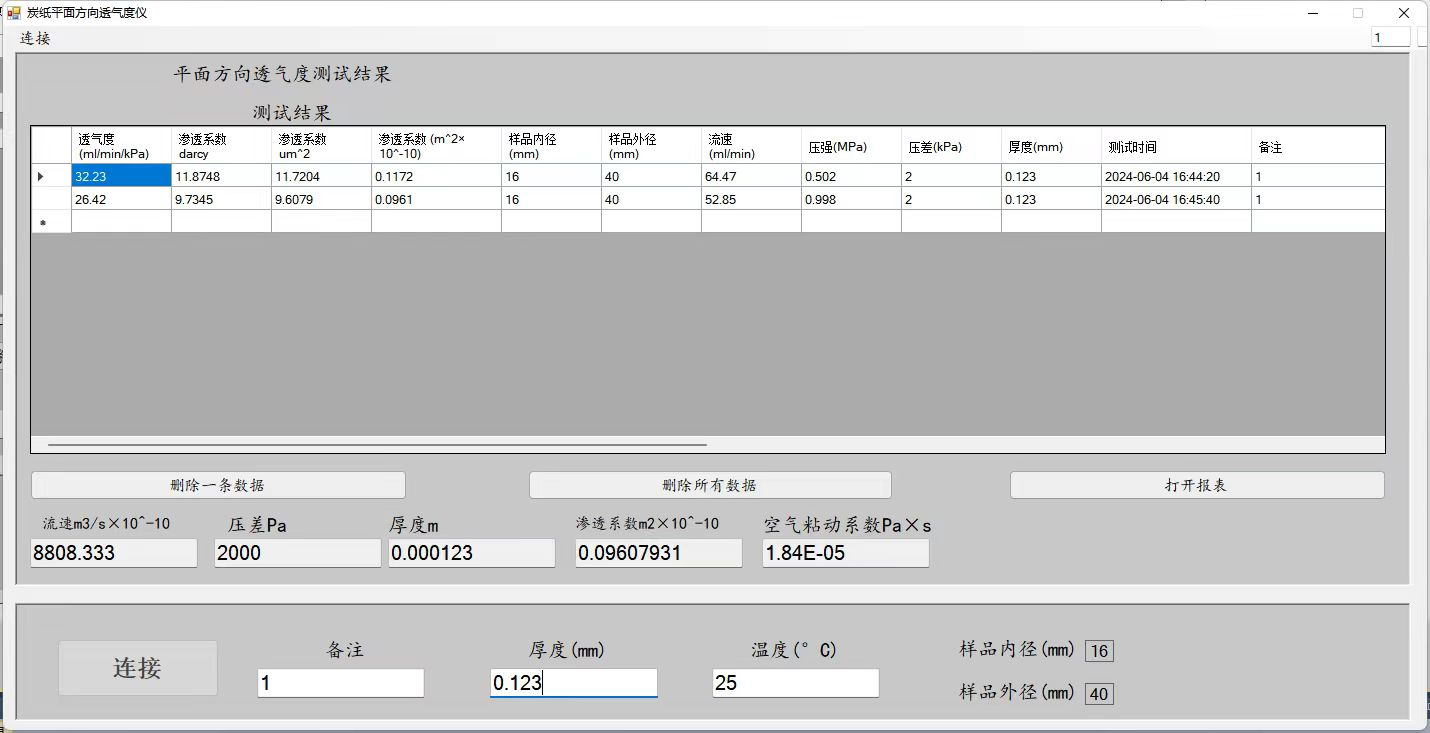Click the 压强(MPa) column header

tap(850, 146)
